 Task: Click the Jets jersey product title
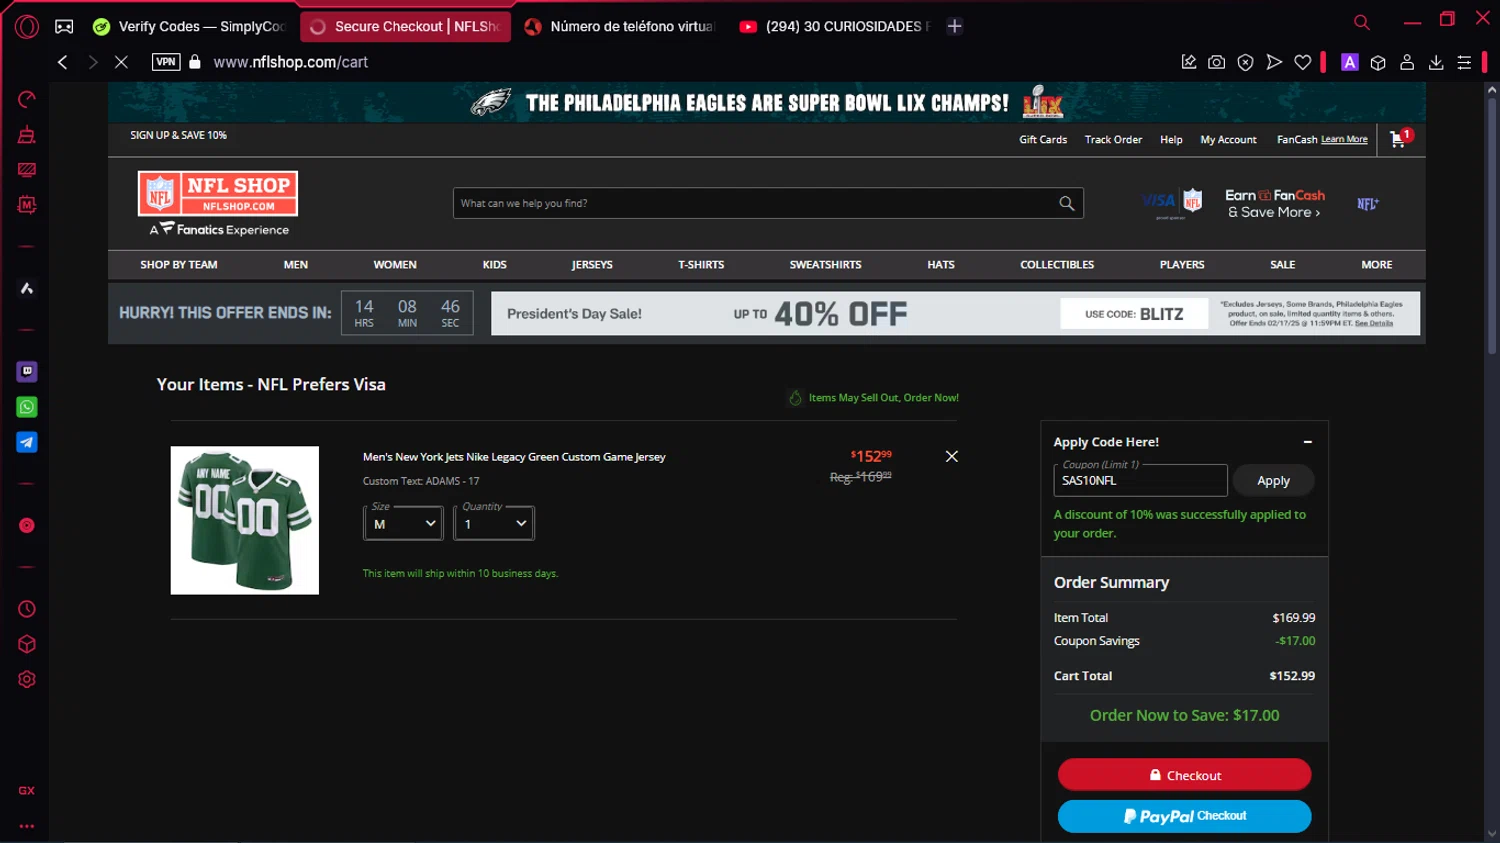tap(514, 457)
